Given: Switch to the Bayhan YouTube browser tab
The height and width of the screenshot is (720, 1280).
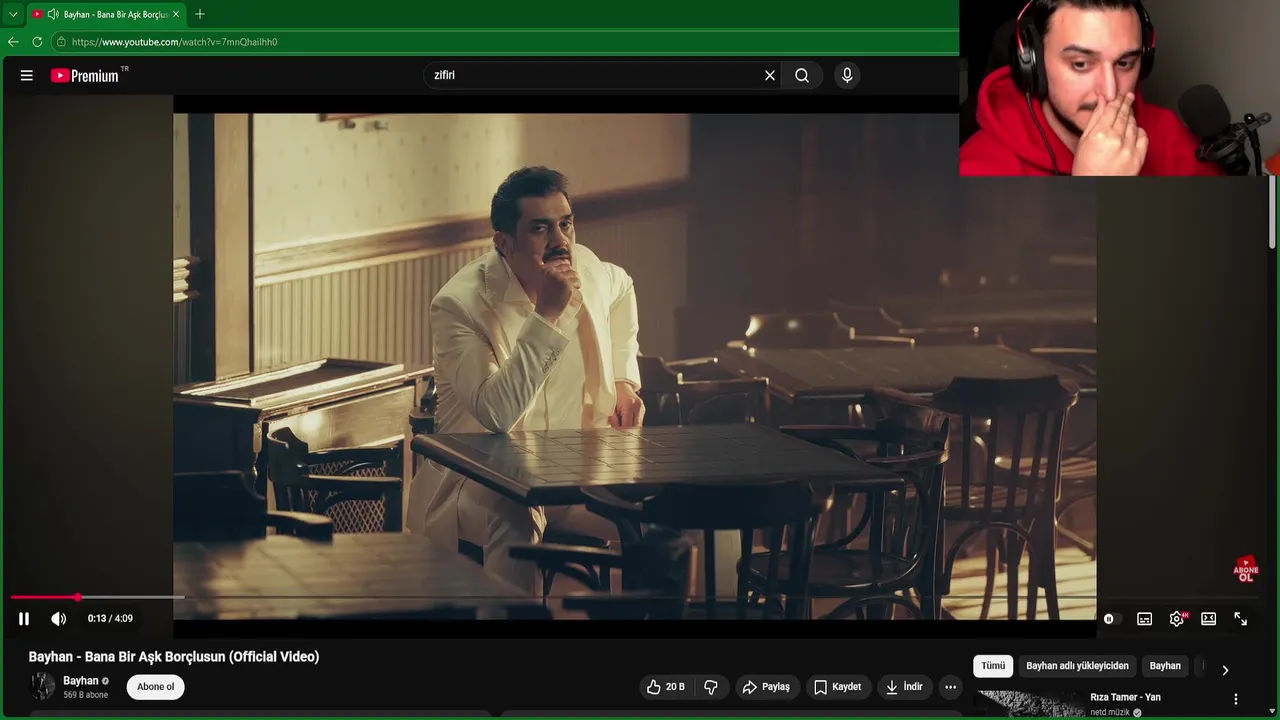Looking at the screenshot, I should [x=105, y=14].
